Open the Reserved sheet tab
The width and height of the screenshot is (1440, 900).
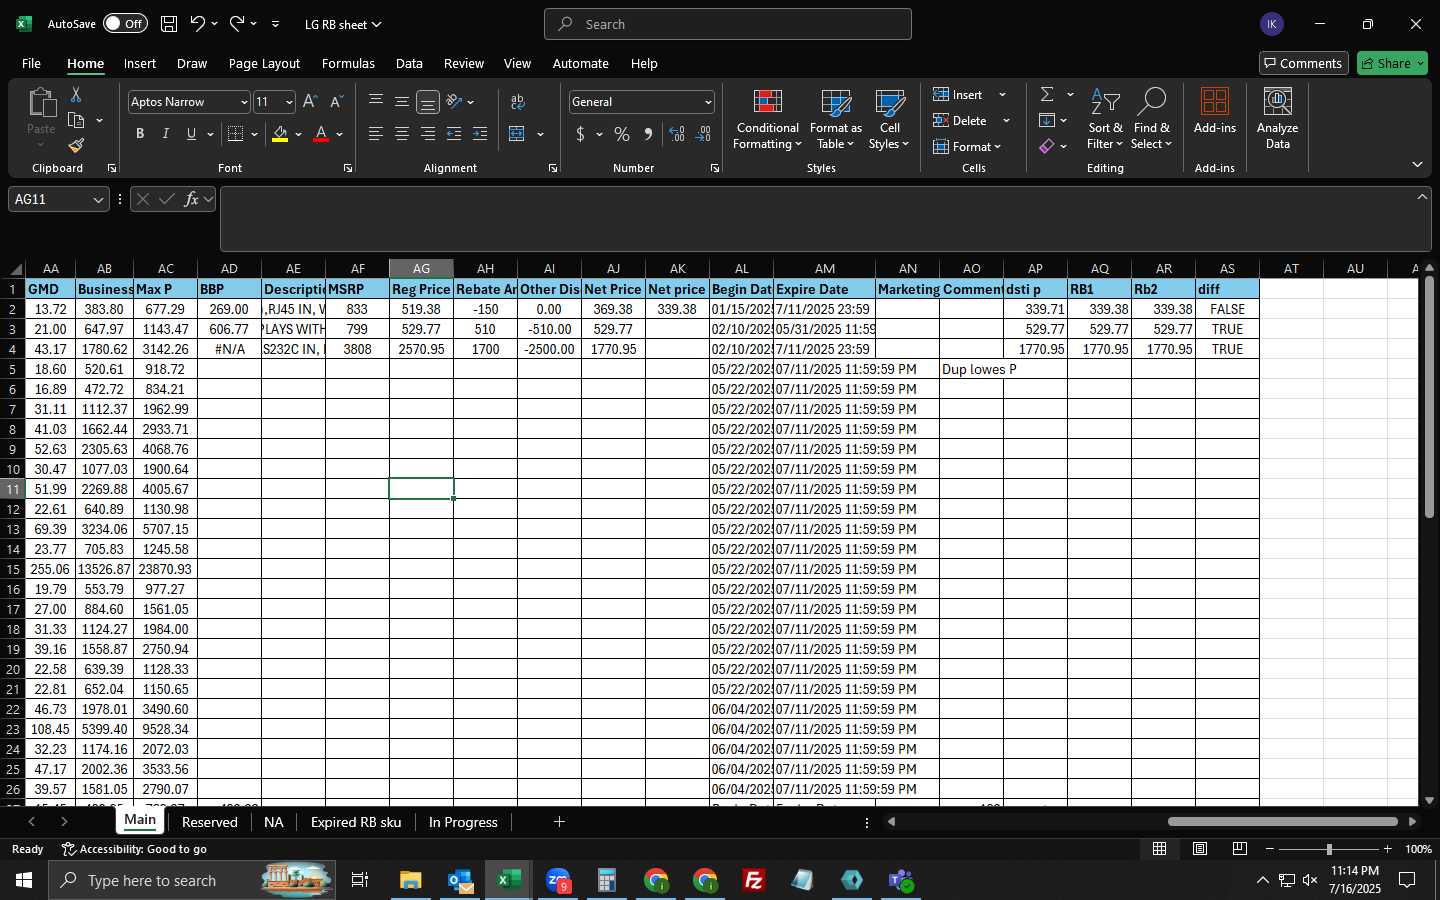(210, 822)
